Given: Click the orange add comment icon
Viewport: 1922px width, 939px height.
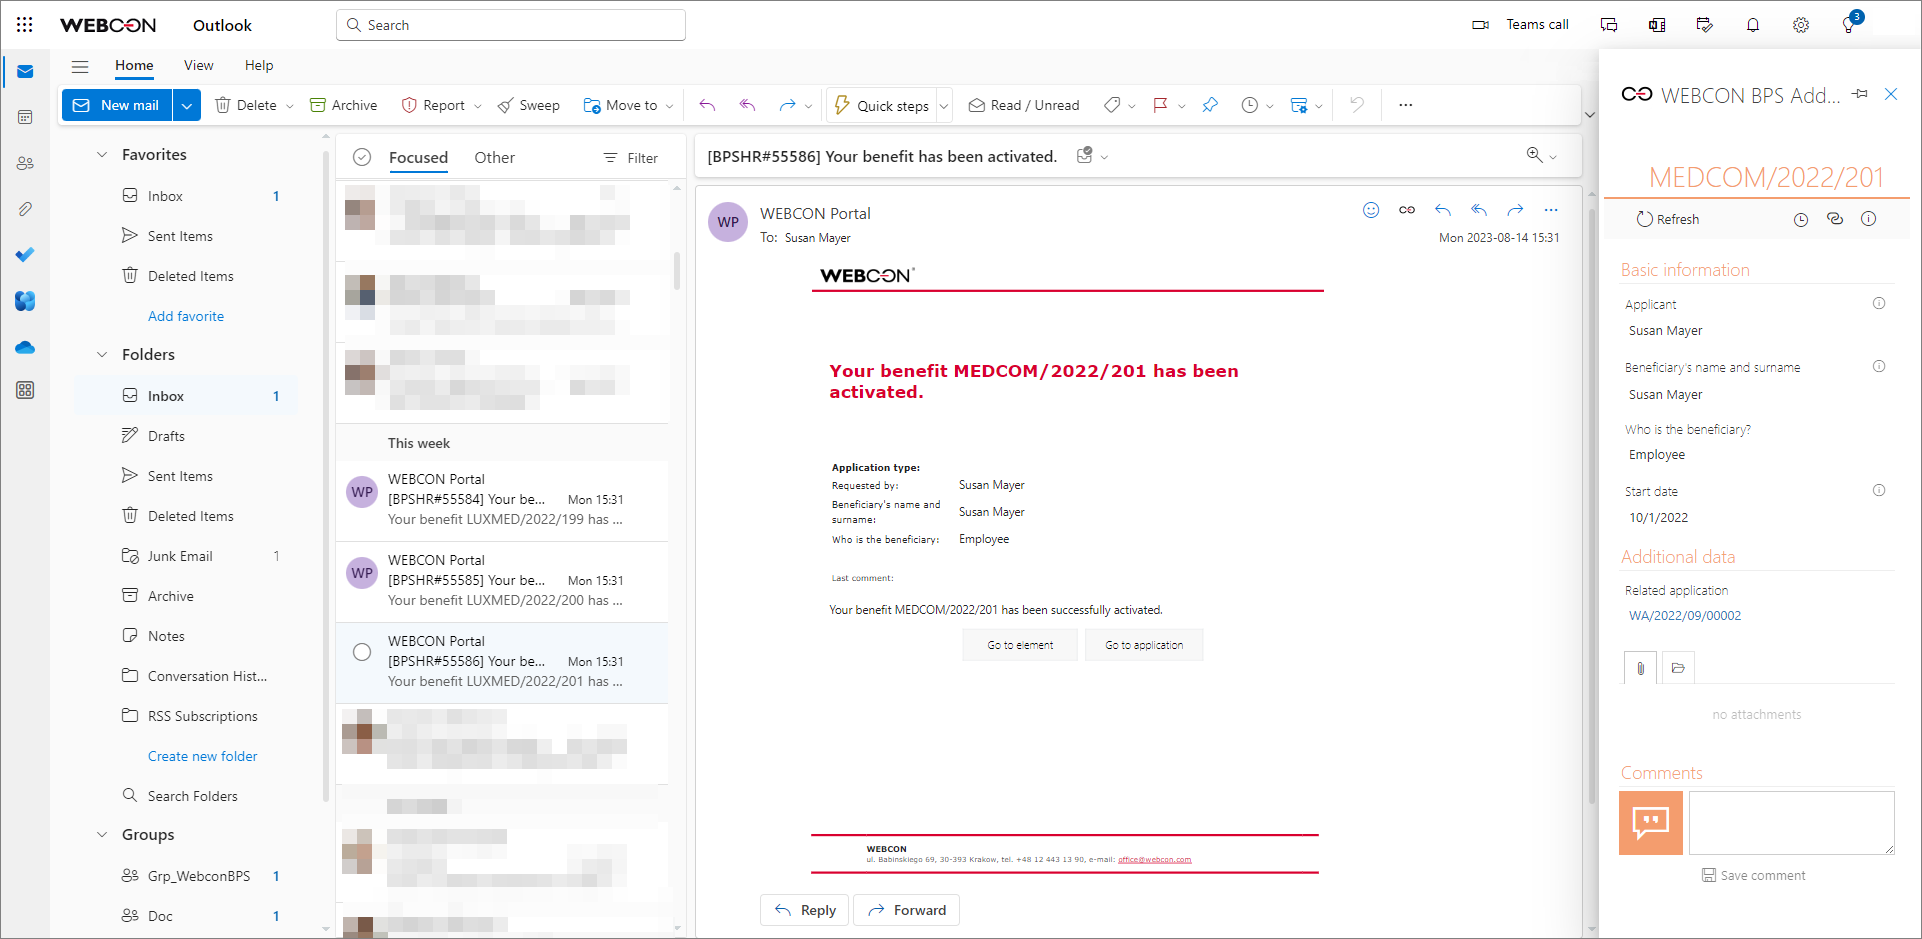Looking at the screenshot, I should tap(1651, 823).
